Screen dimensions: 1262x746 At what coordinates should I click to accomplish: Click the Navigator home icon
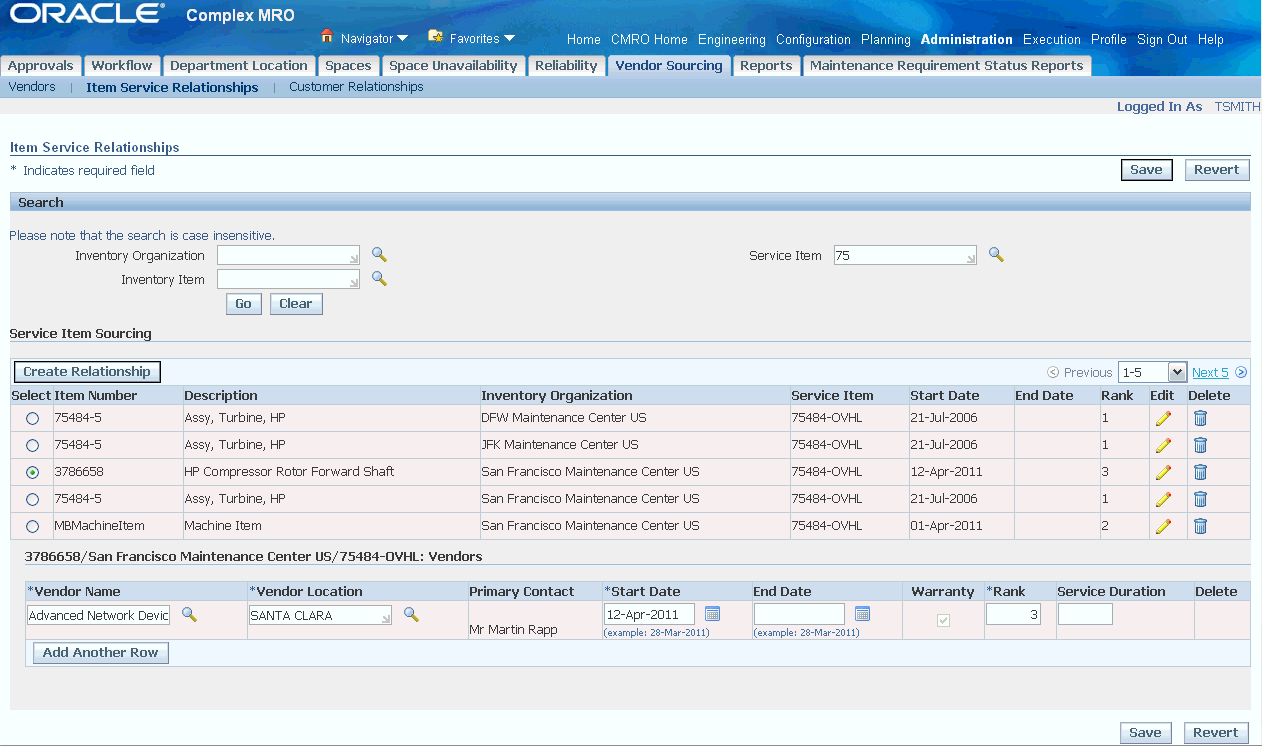pyautogui.click(x=327, y=37)
